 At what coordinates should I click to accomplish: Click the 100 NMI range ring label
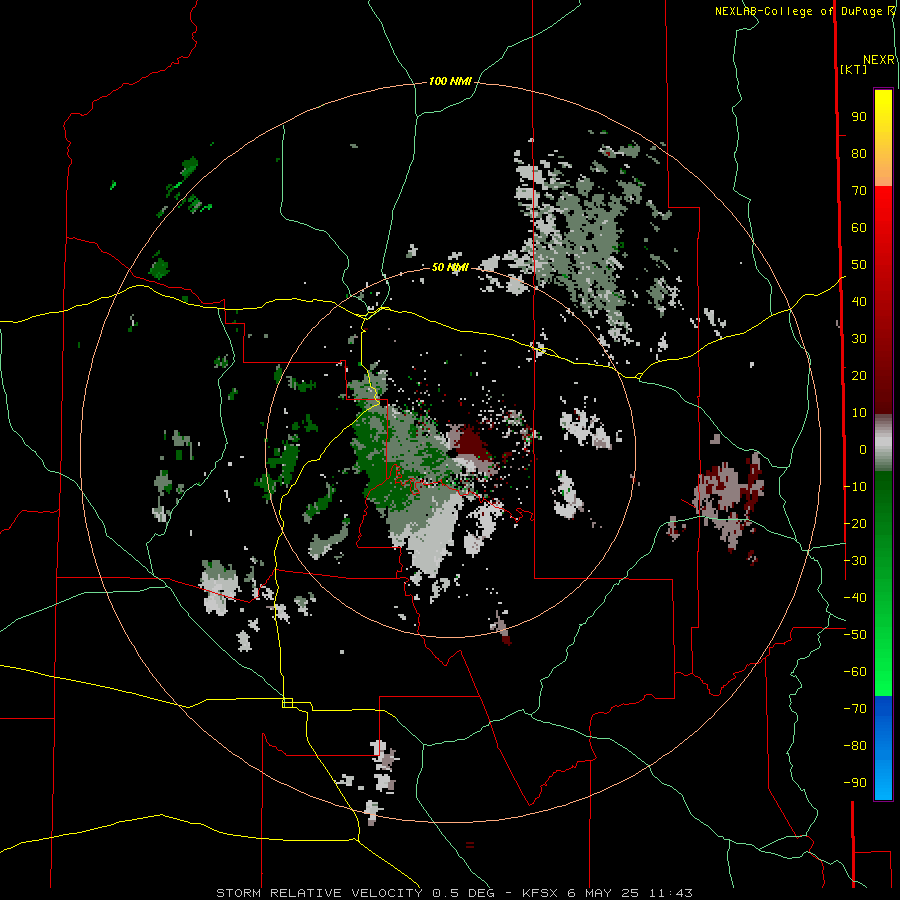(x=450, y=81)
